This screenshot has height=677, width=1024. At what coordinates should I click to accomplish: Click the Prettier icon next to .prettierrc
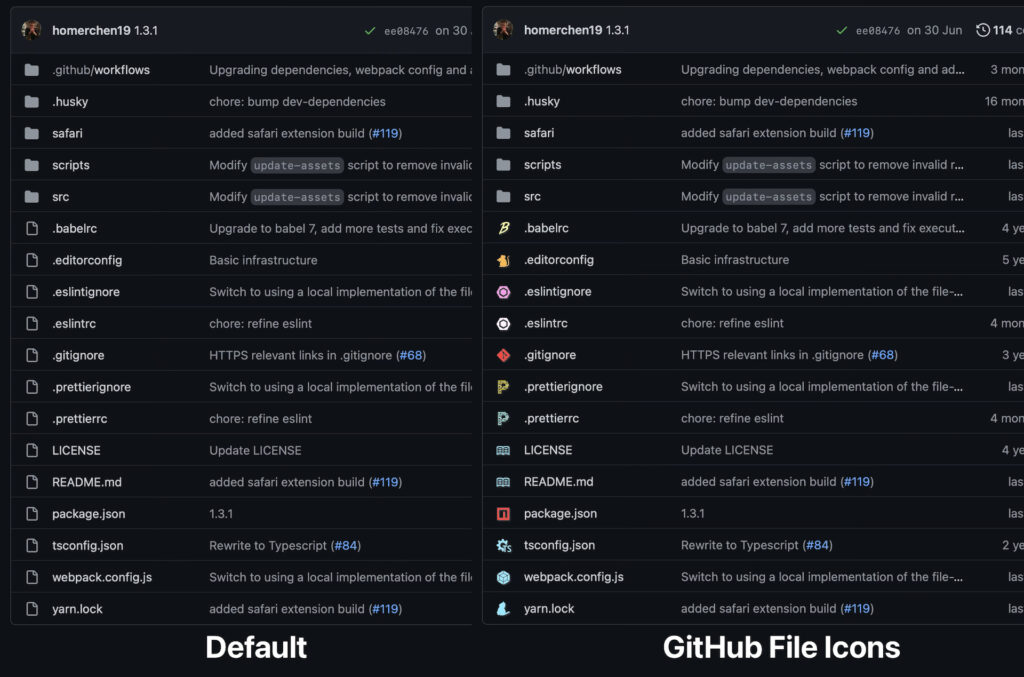point(503,418)
